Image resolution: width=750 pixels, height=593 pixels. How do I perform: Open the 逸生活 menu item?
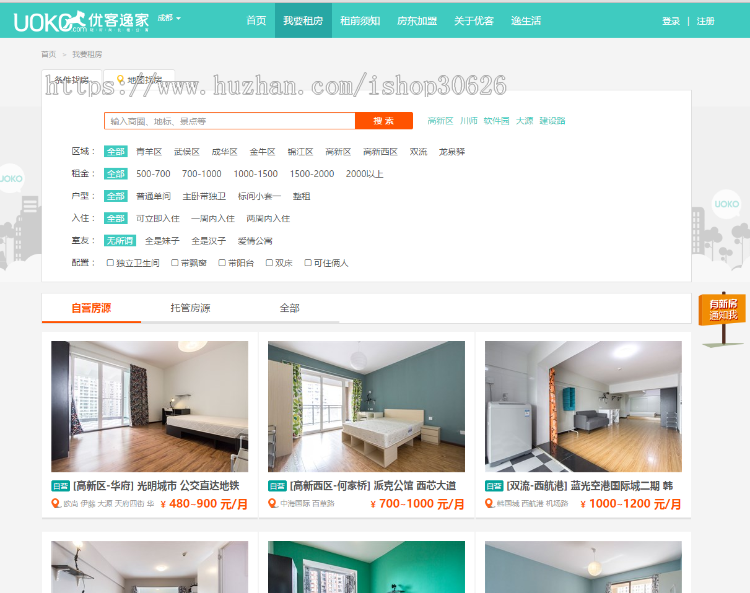526,21
